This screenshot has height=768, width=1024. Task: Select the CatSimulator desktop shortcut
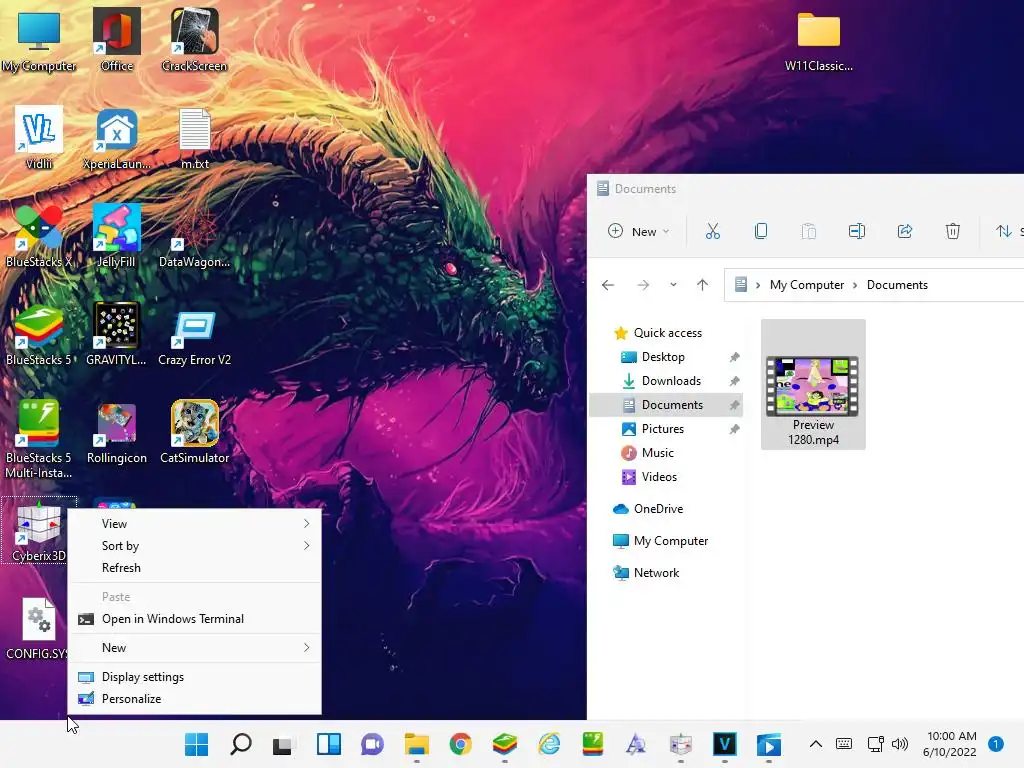[195, 432]
